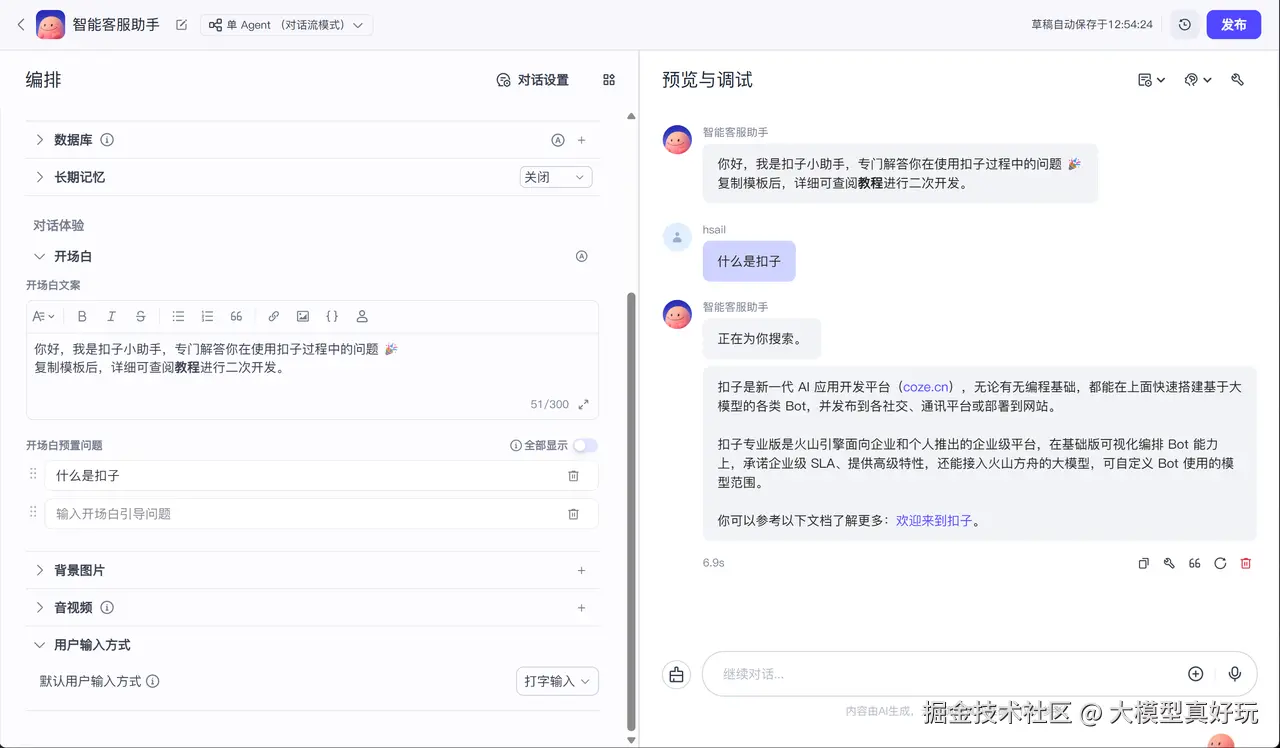Show info tooltip next to 数据库

(x=107, y=140)
